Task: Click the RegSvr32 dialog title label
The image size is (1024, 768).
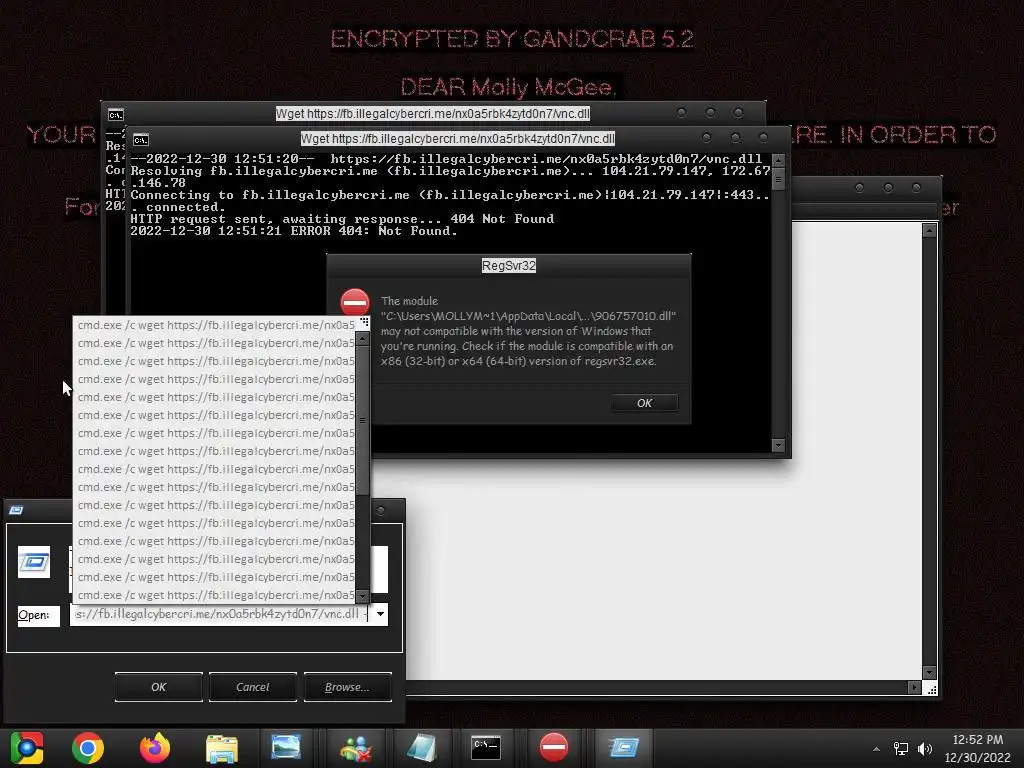Action: click(x=509, y=266)
